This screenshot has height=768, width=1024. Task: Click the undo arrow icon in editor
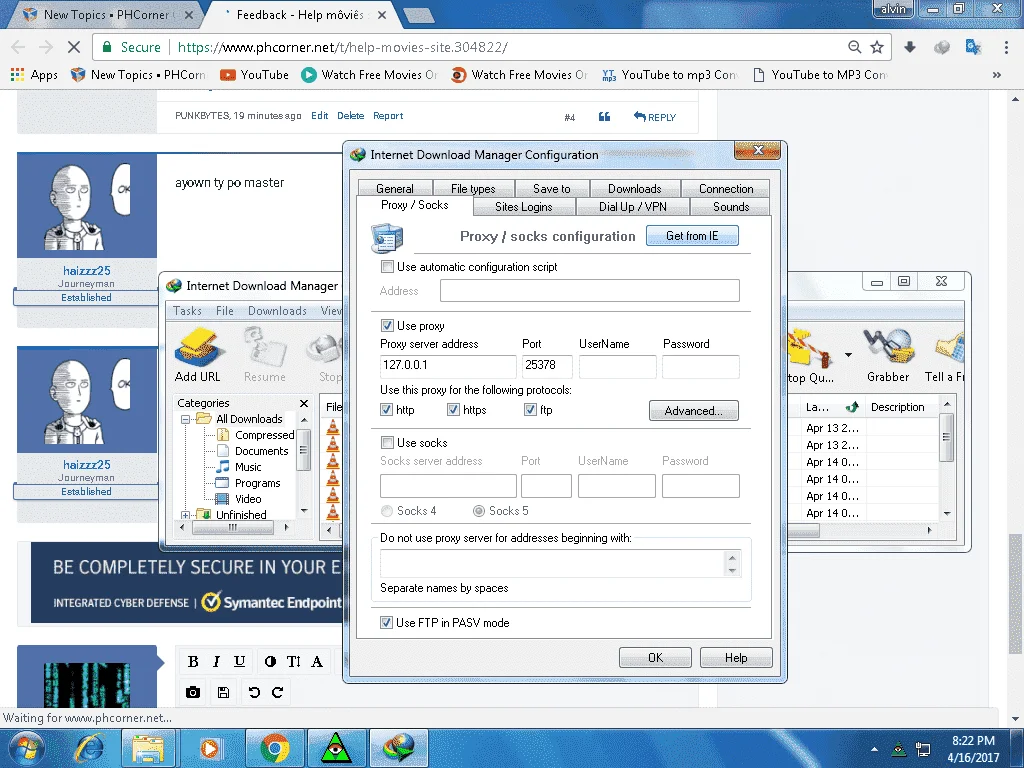[x=254, y=692]
